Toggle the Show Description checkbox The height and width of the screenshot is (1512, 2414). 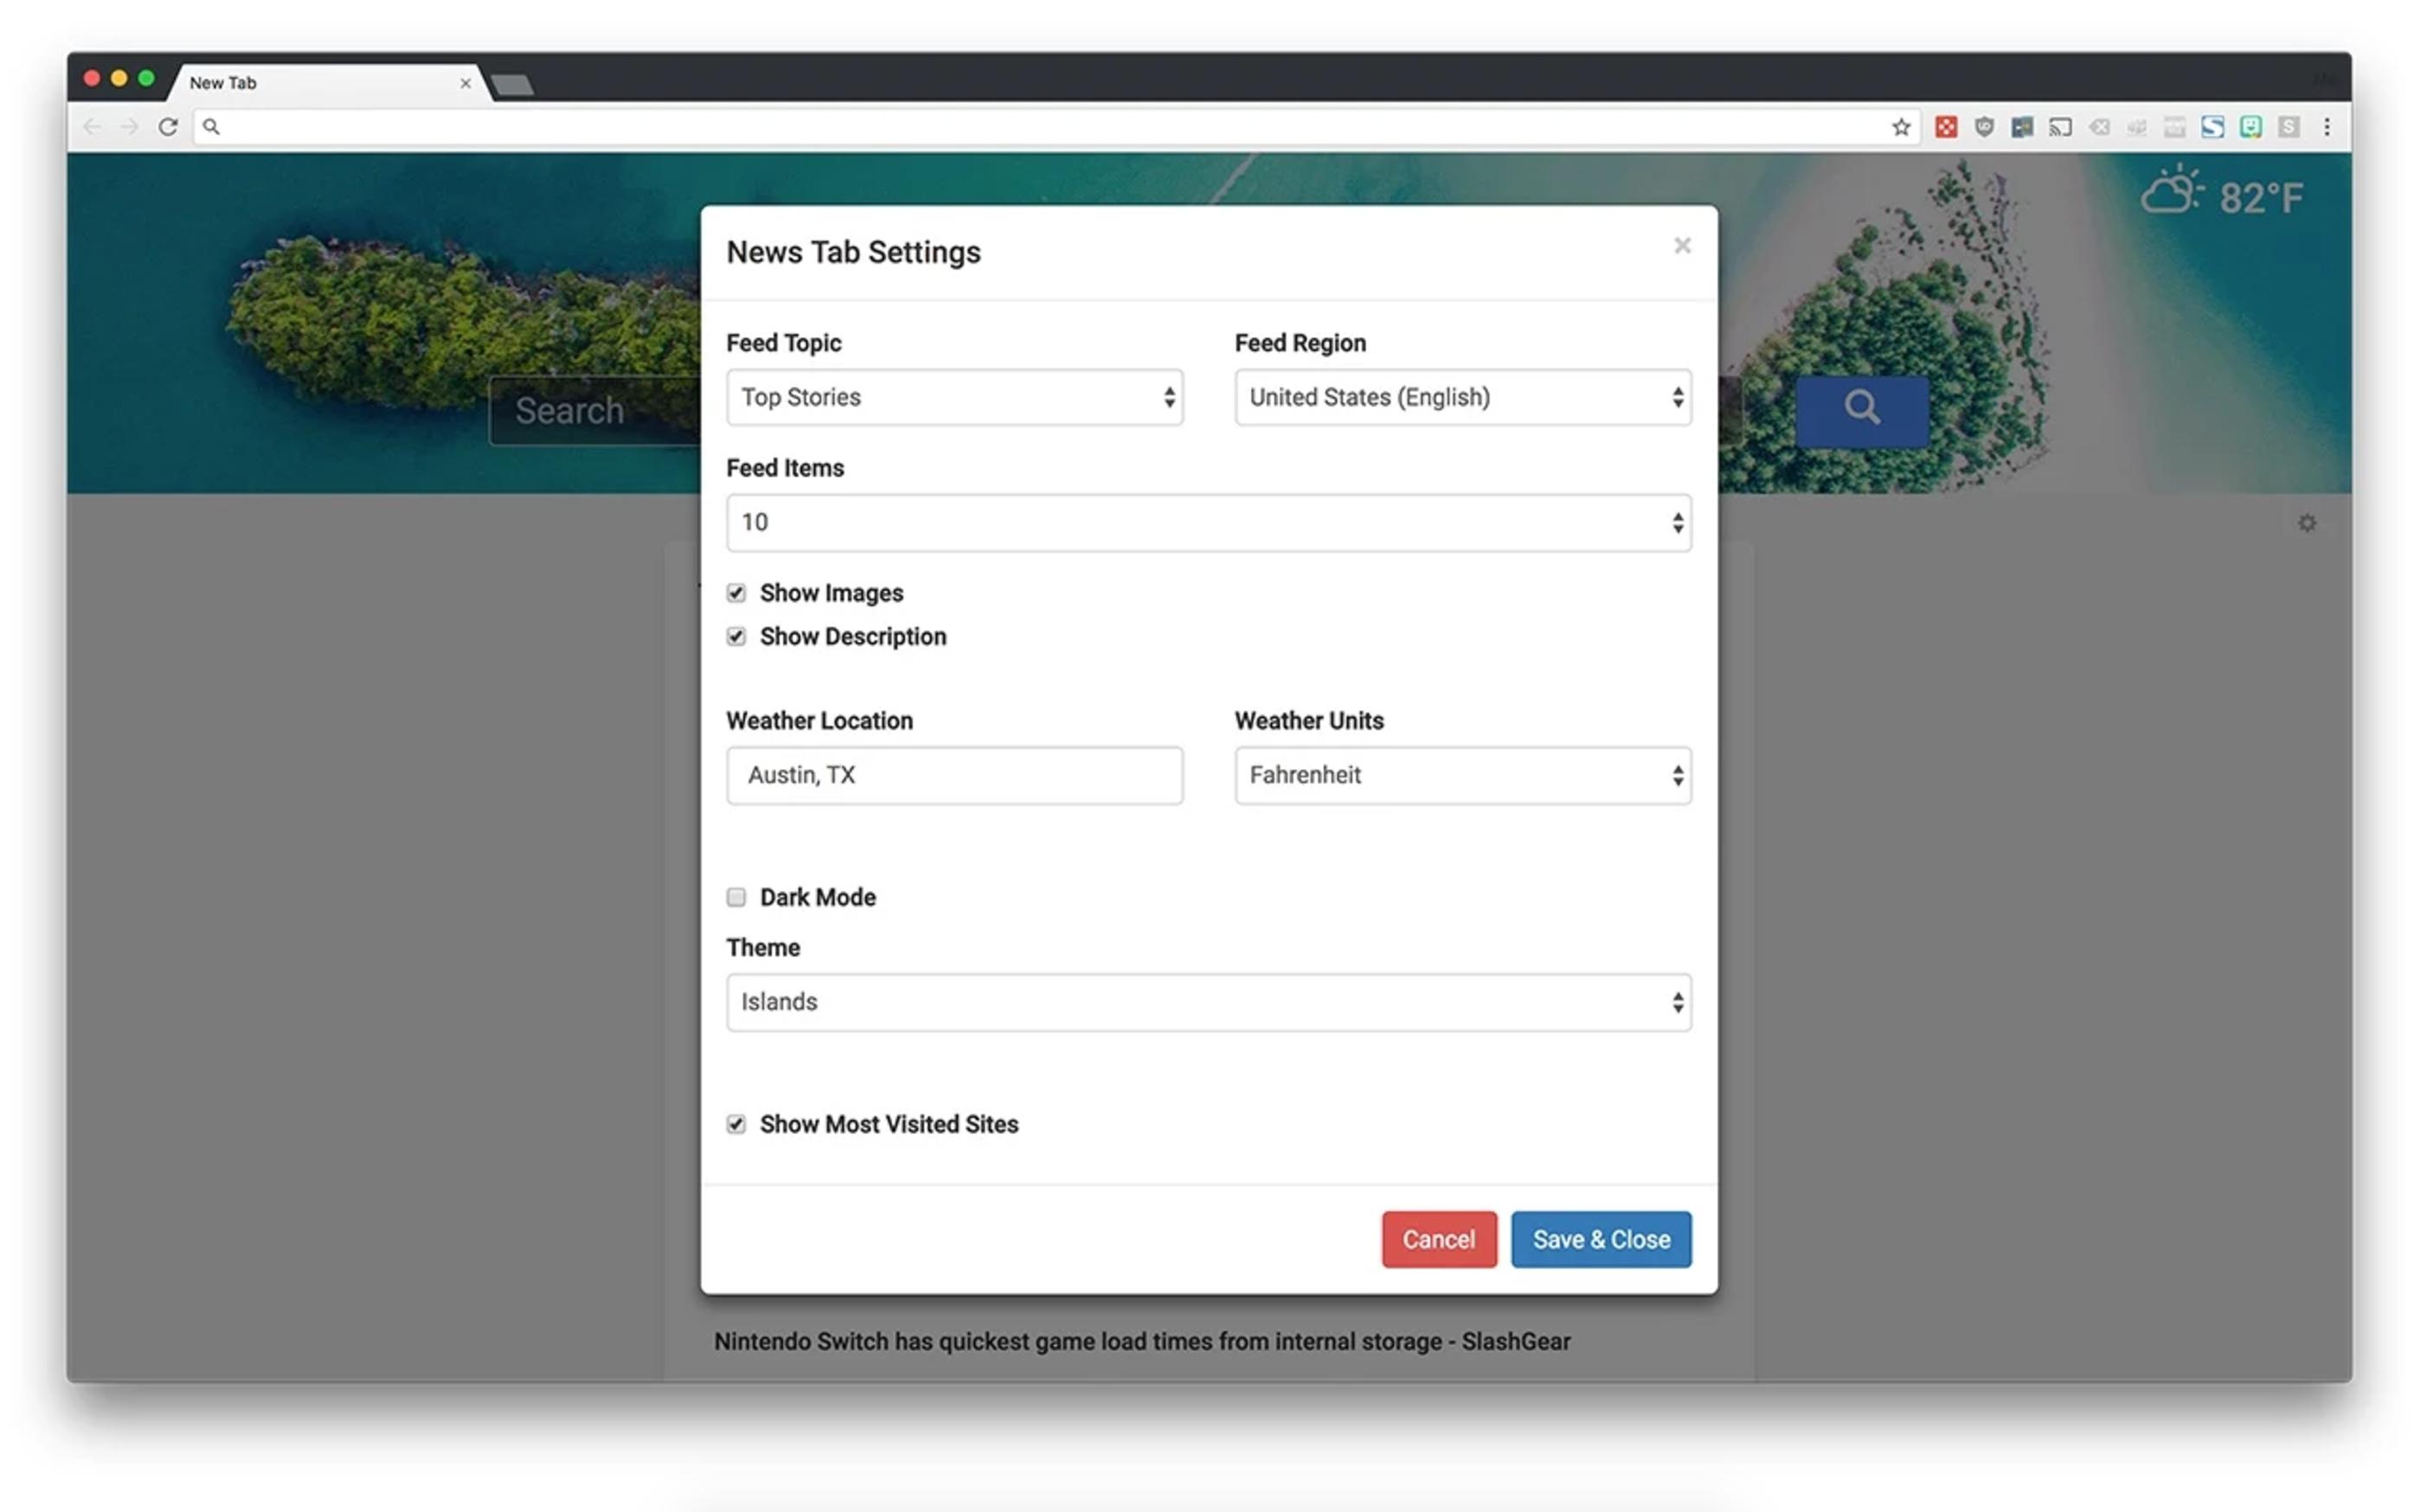[x=736, y=637]
